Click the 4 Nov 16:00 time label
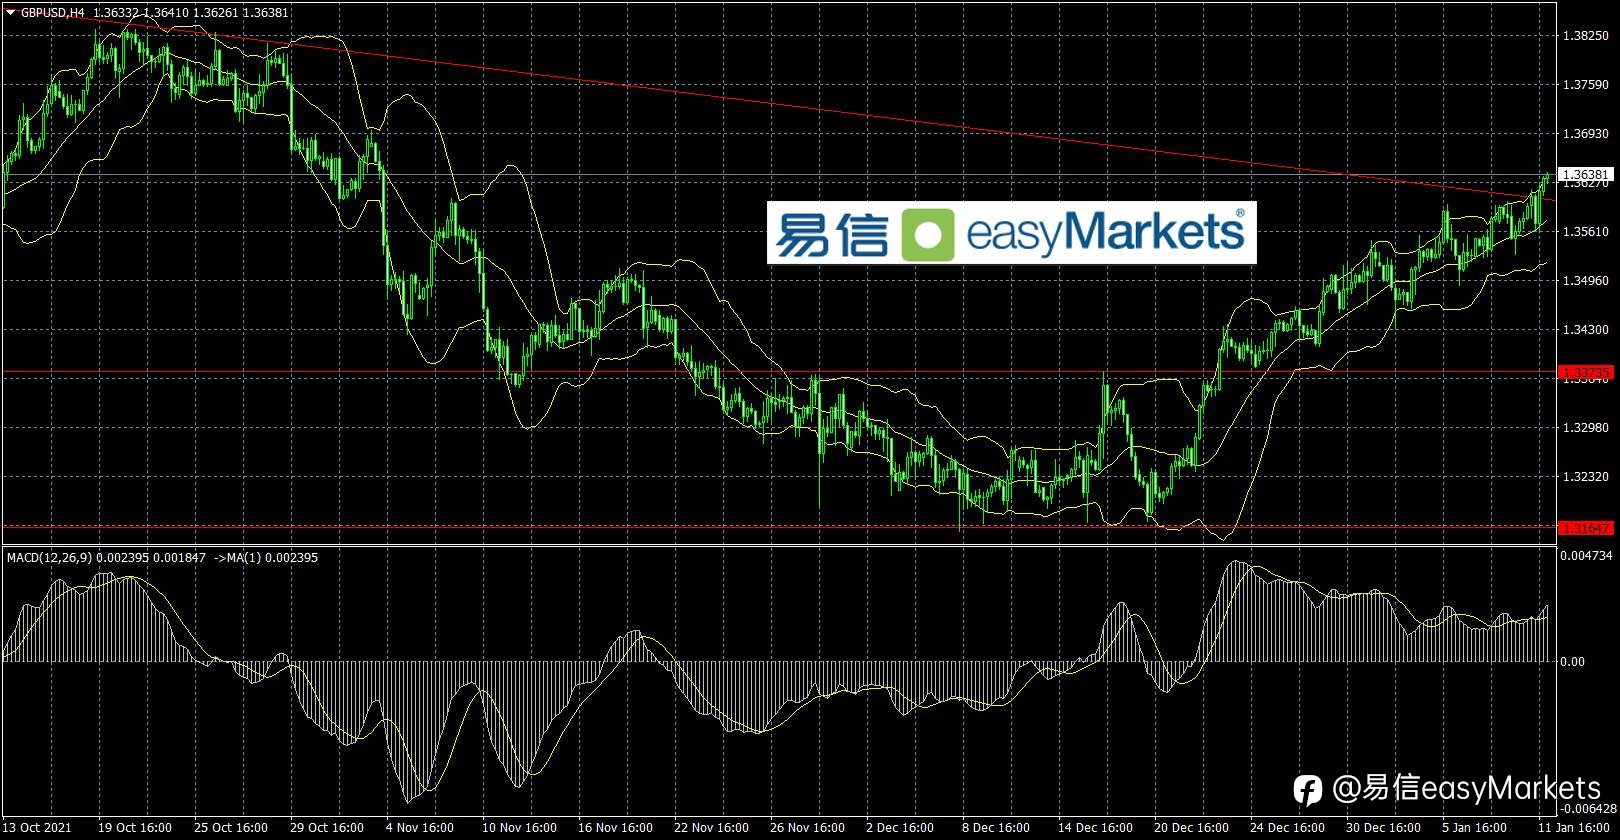The width and height of the screenshot is (1620, 840). [420, 827]
